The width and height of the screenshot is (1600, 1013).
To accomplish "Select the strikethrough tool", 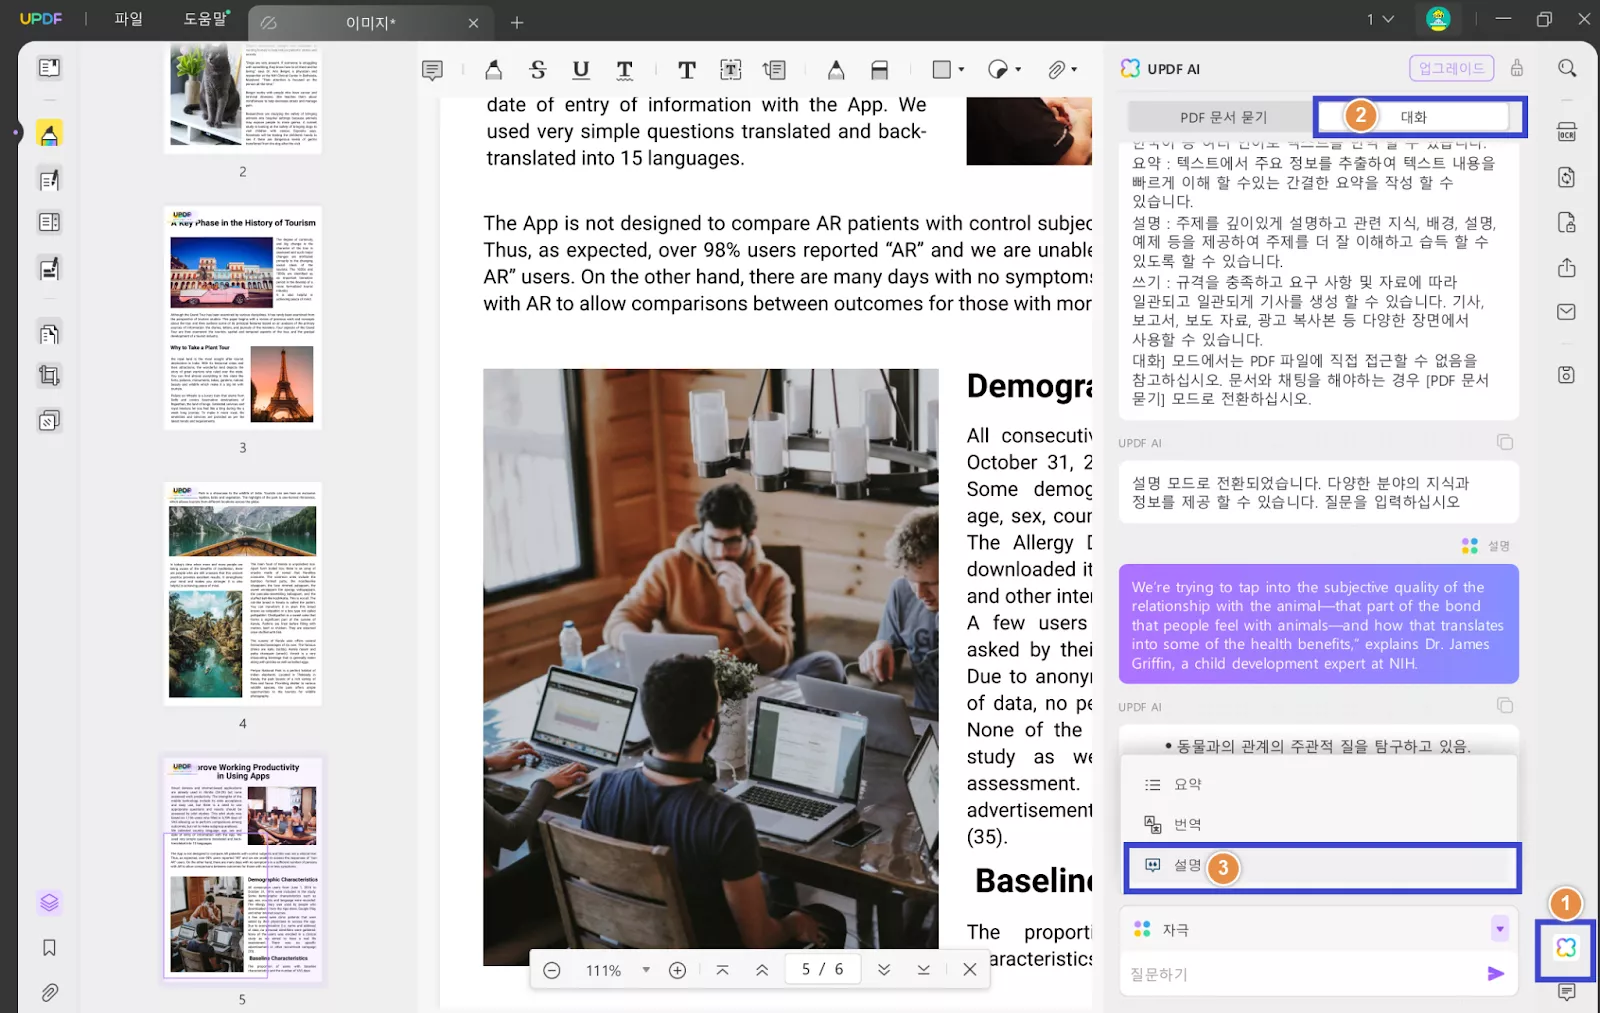I will (x=538, y=70).
